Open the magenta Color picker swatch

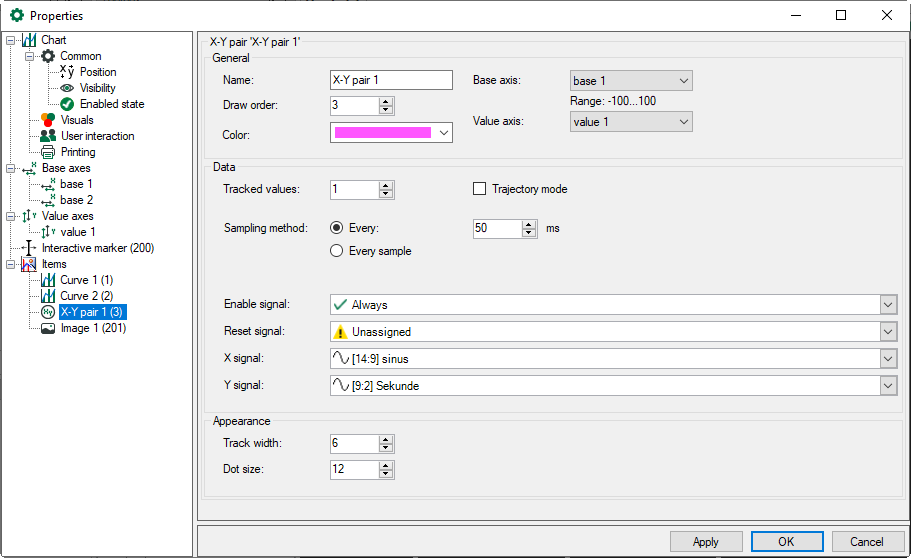(x=391, y=132)
